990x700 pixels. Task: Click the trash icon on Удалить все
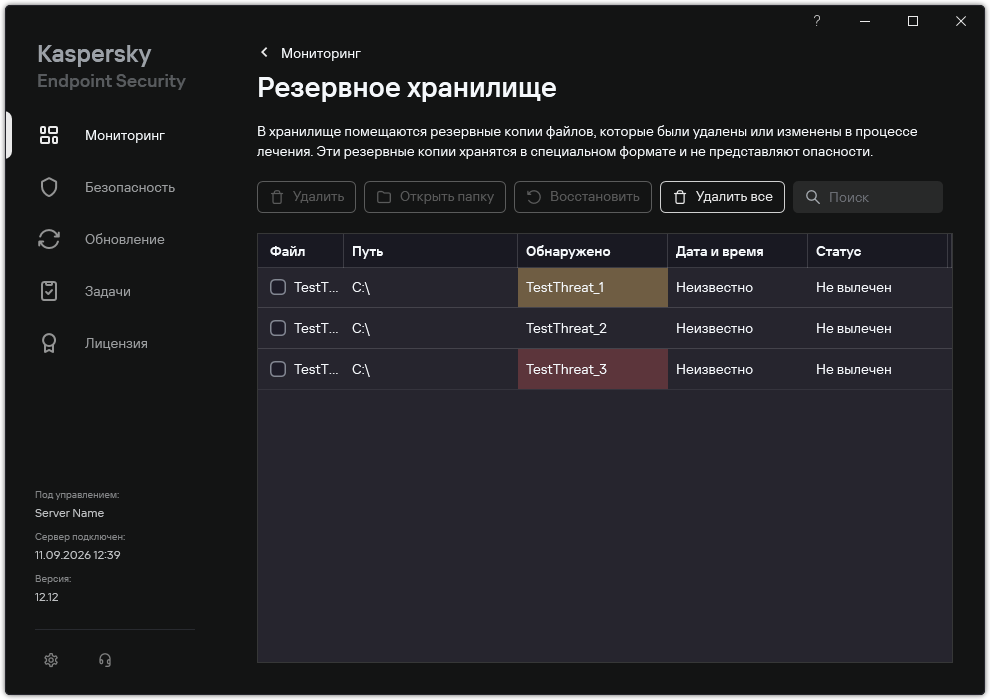point(679,197)
